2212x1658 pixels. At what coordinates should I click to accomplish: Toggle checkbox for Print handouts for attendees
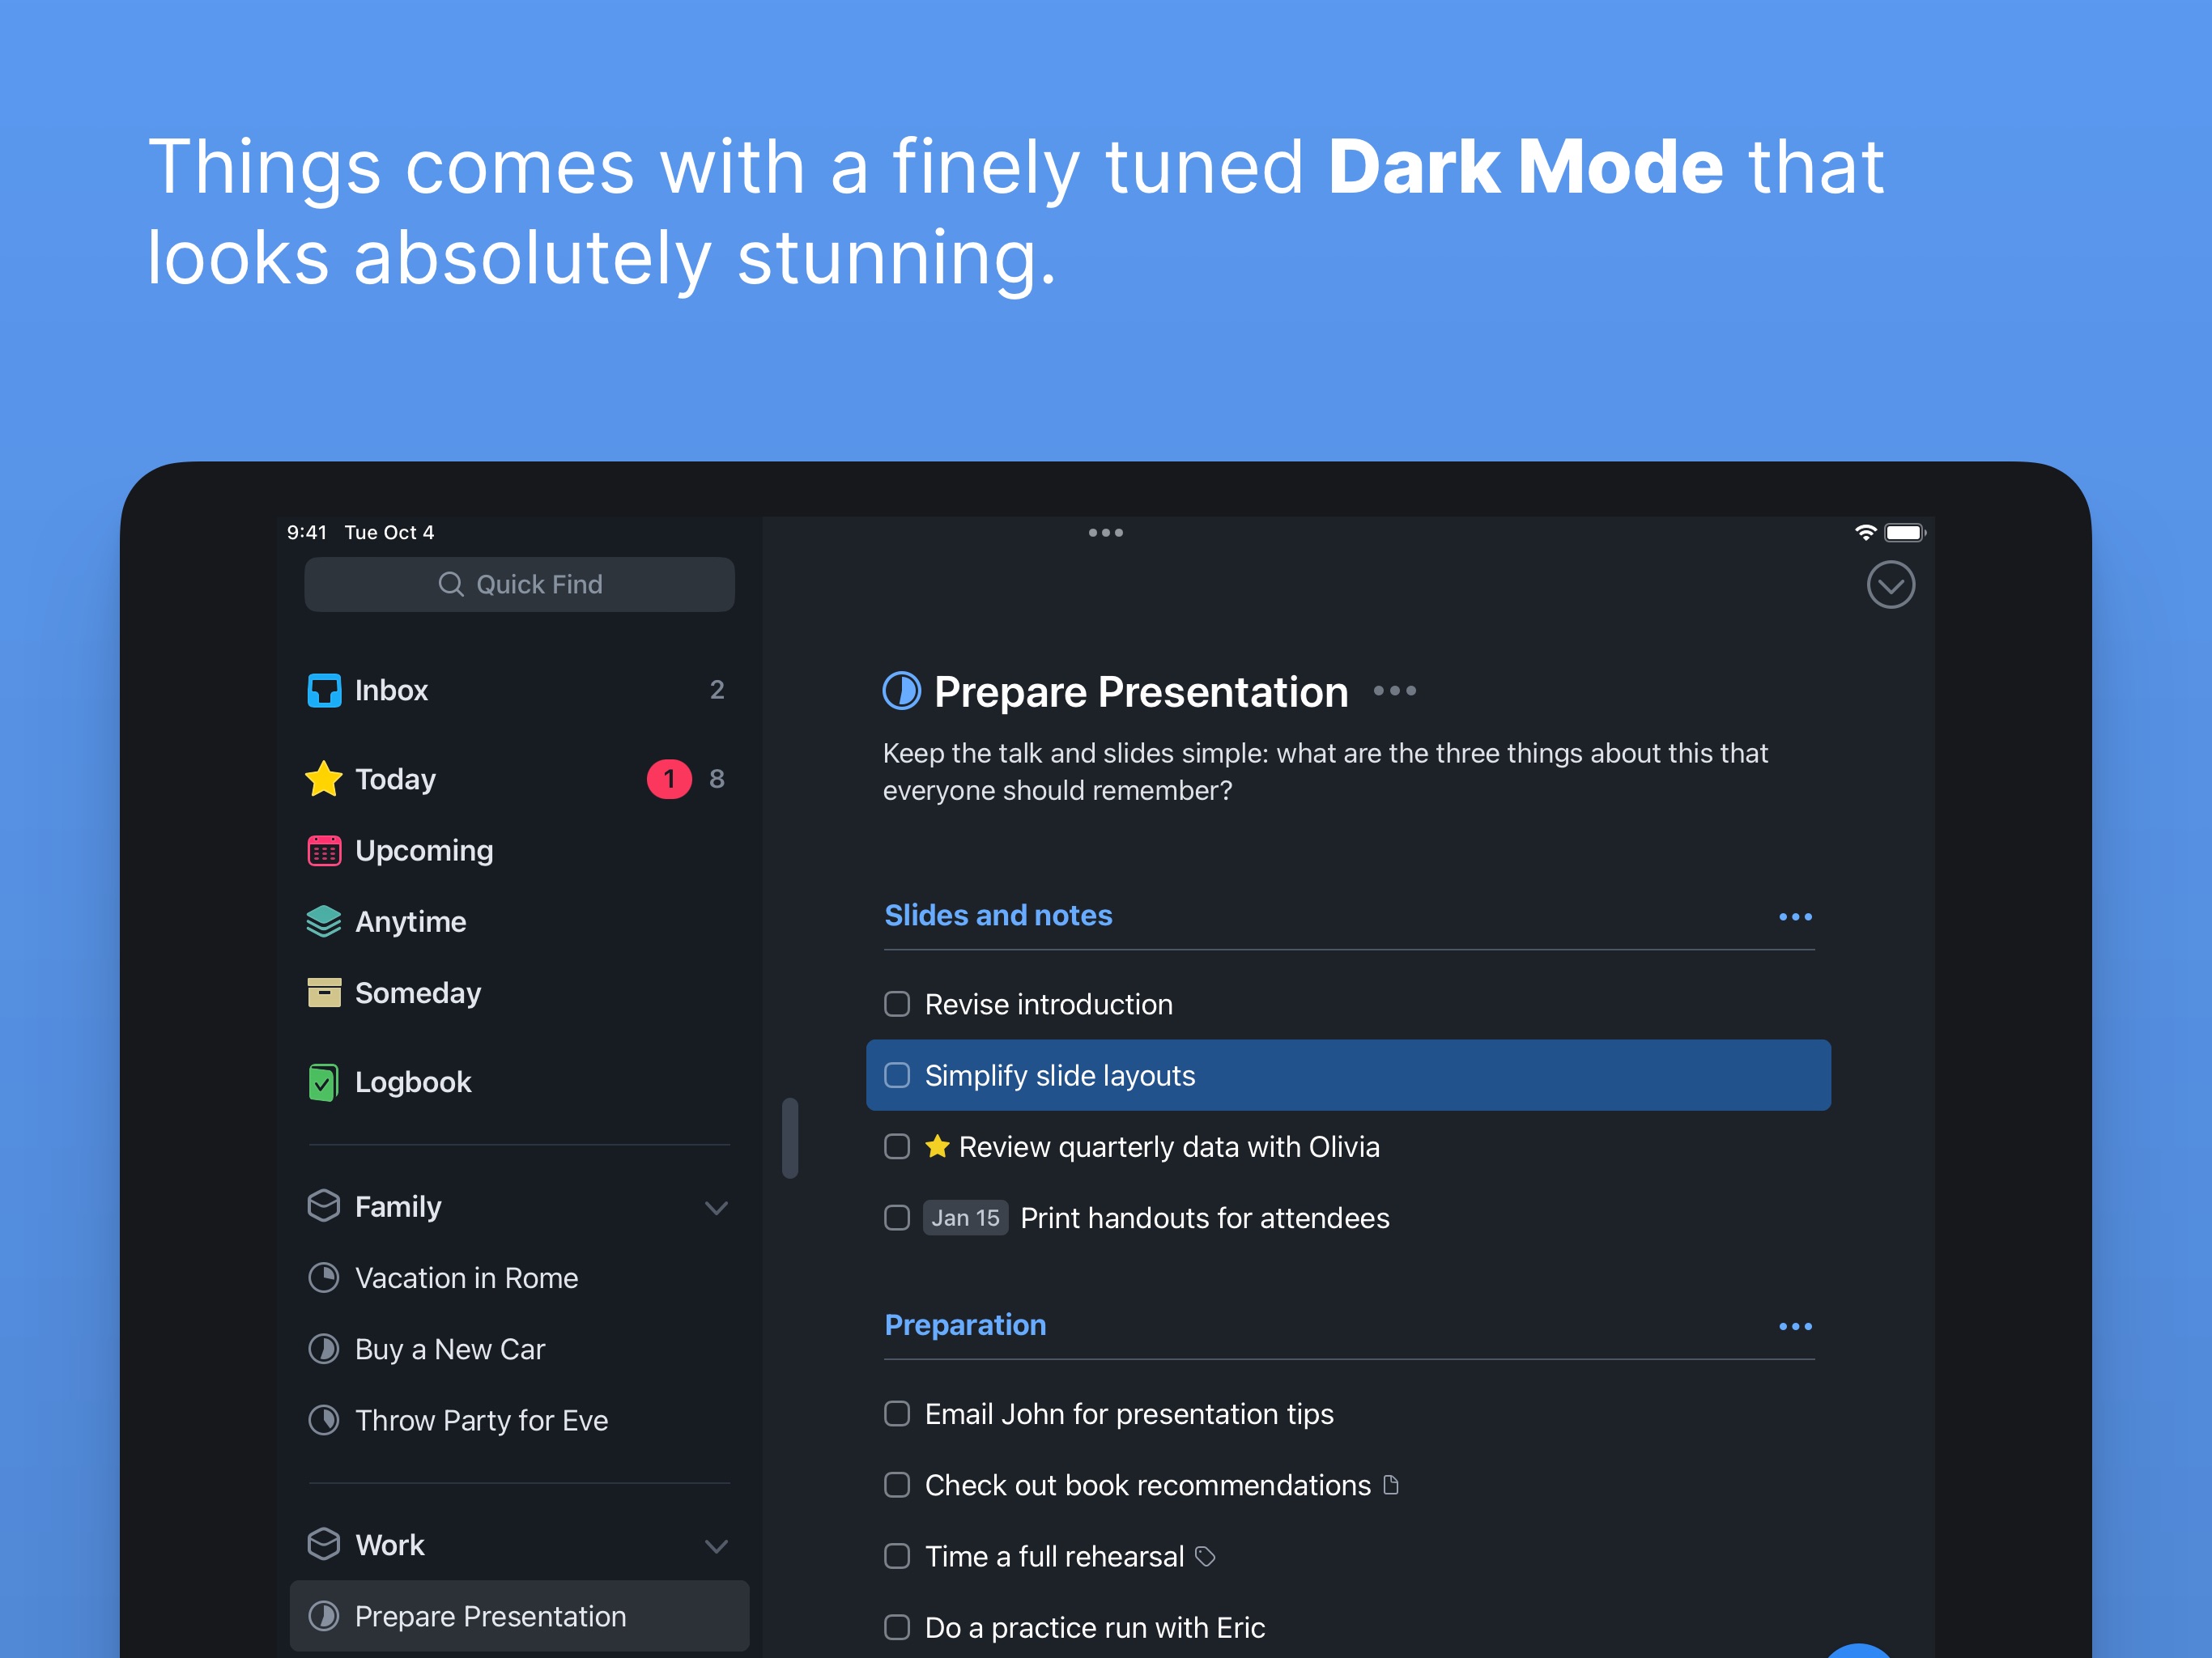click(899, 1218)
